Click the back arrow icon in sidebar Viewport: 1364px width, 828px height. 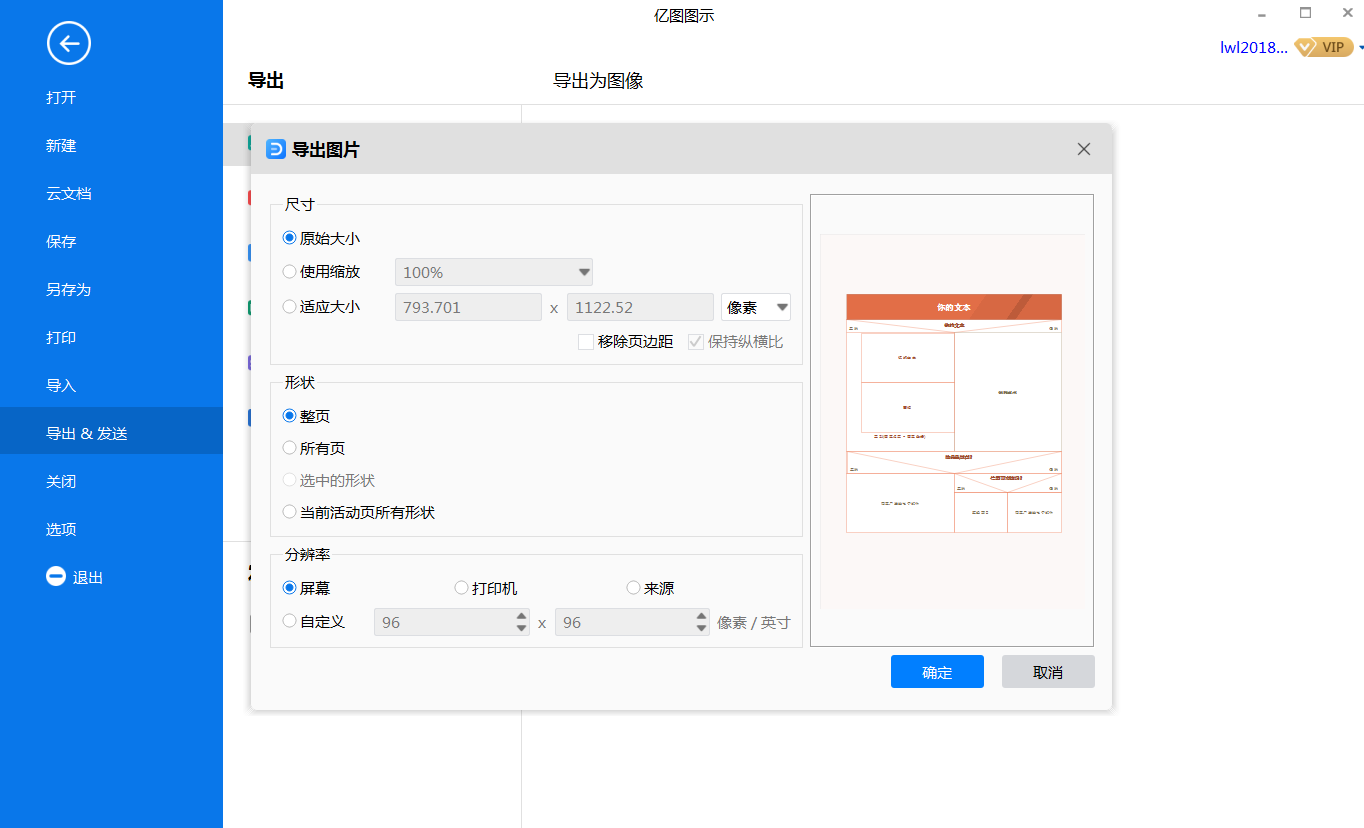[69, 42]
